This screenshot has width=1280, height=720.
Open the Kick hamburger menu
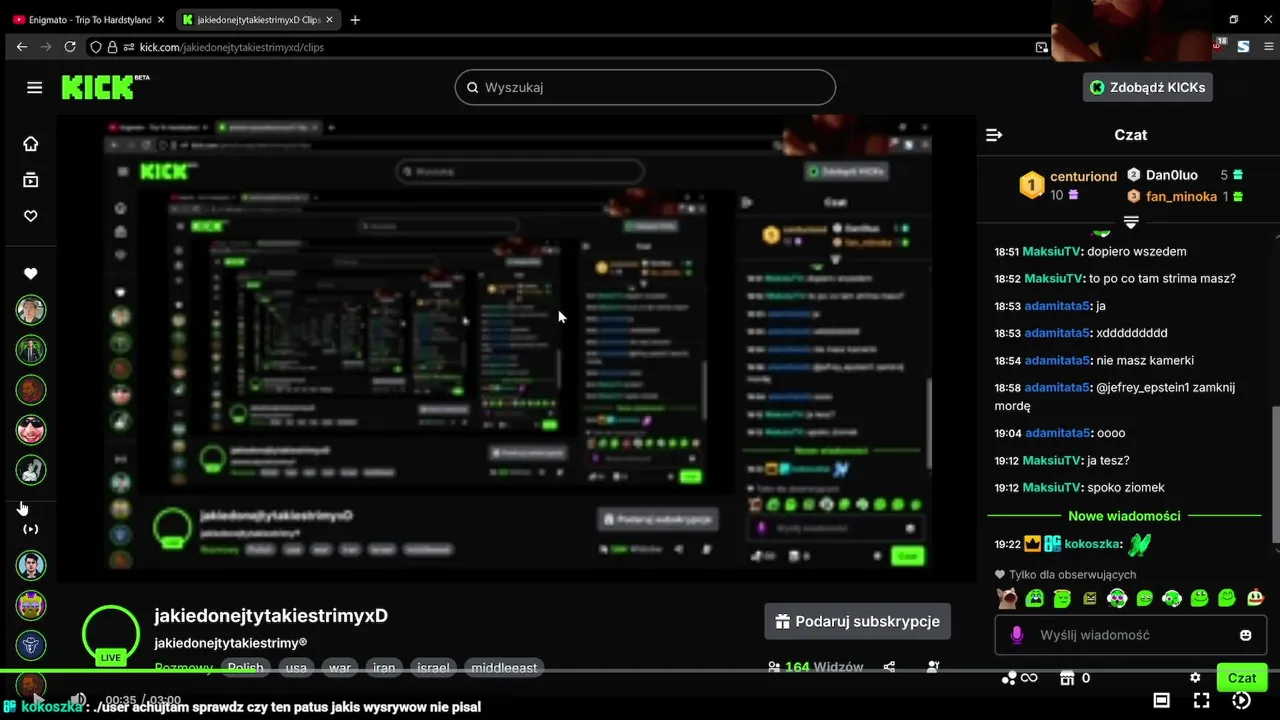[x=35, y=87]
